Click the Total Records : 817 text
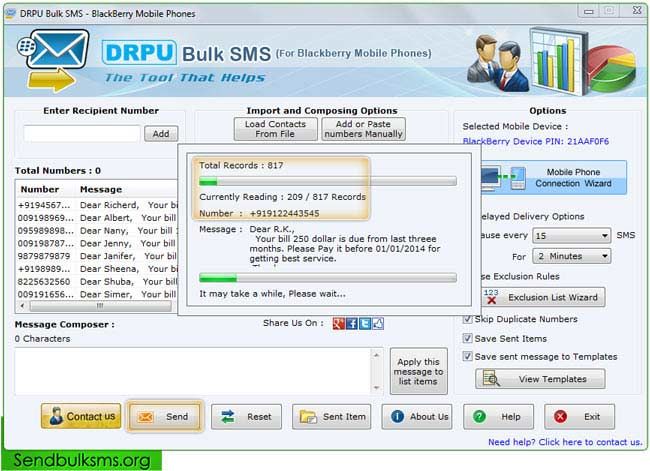 click(x=241, y=165)
